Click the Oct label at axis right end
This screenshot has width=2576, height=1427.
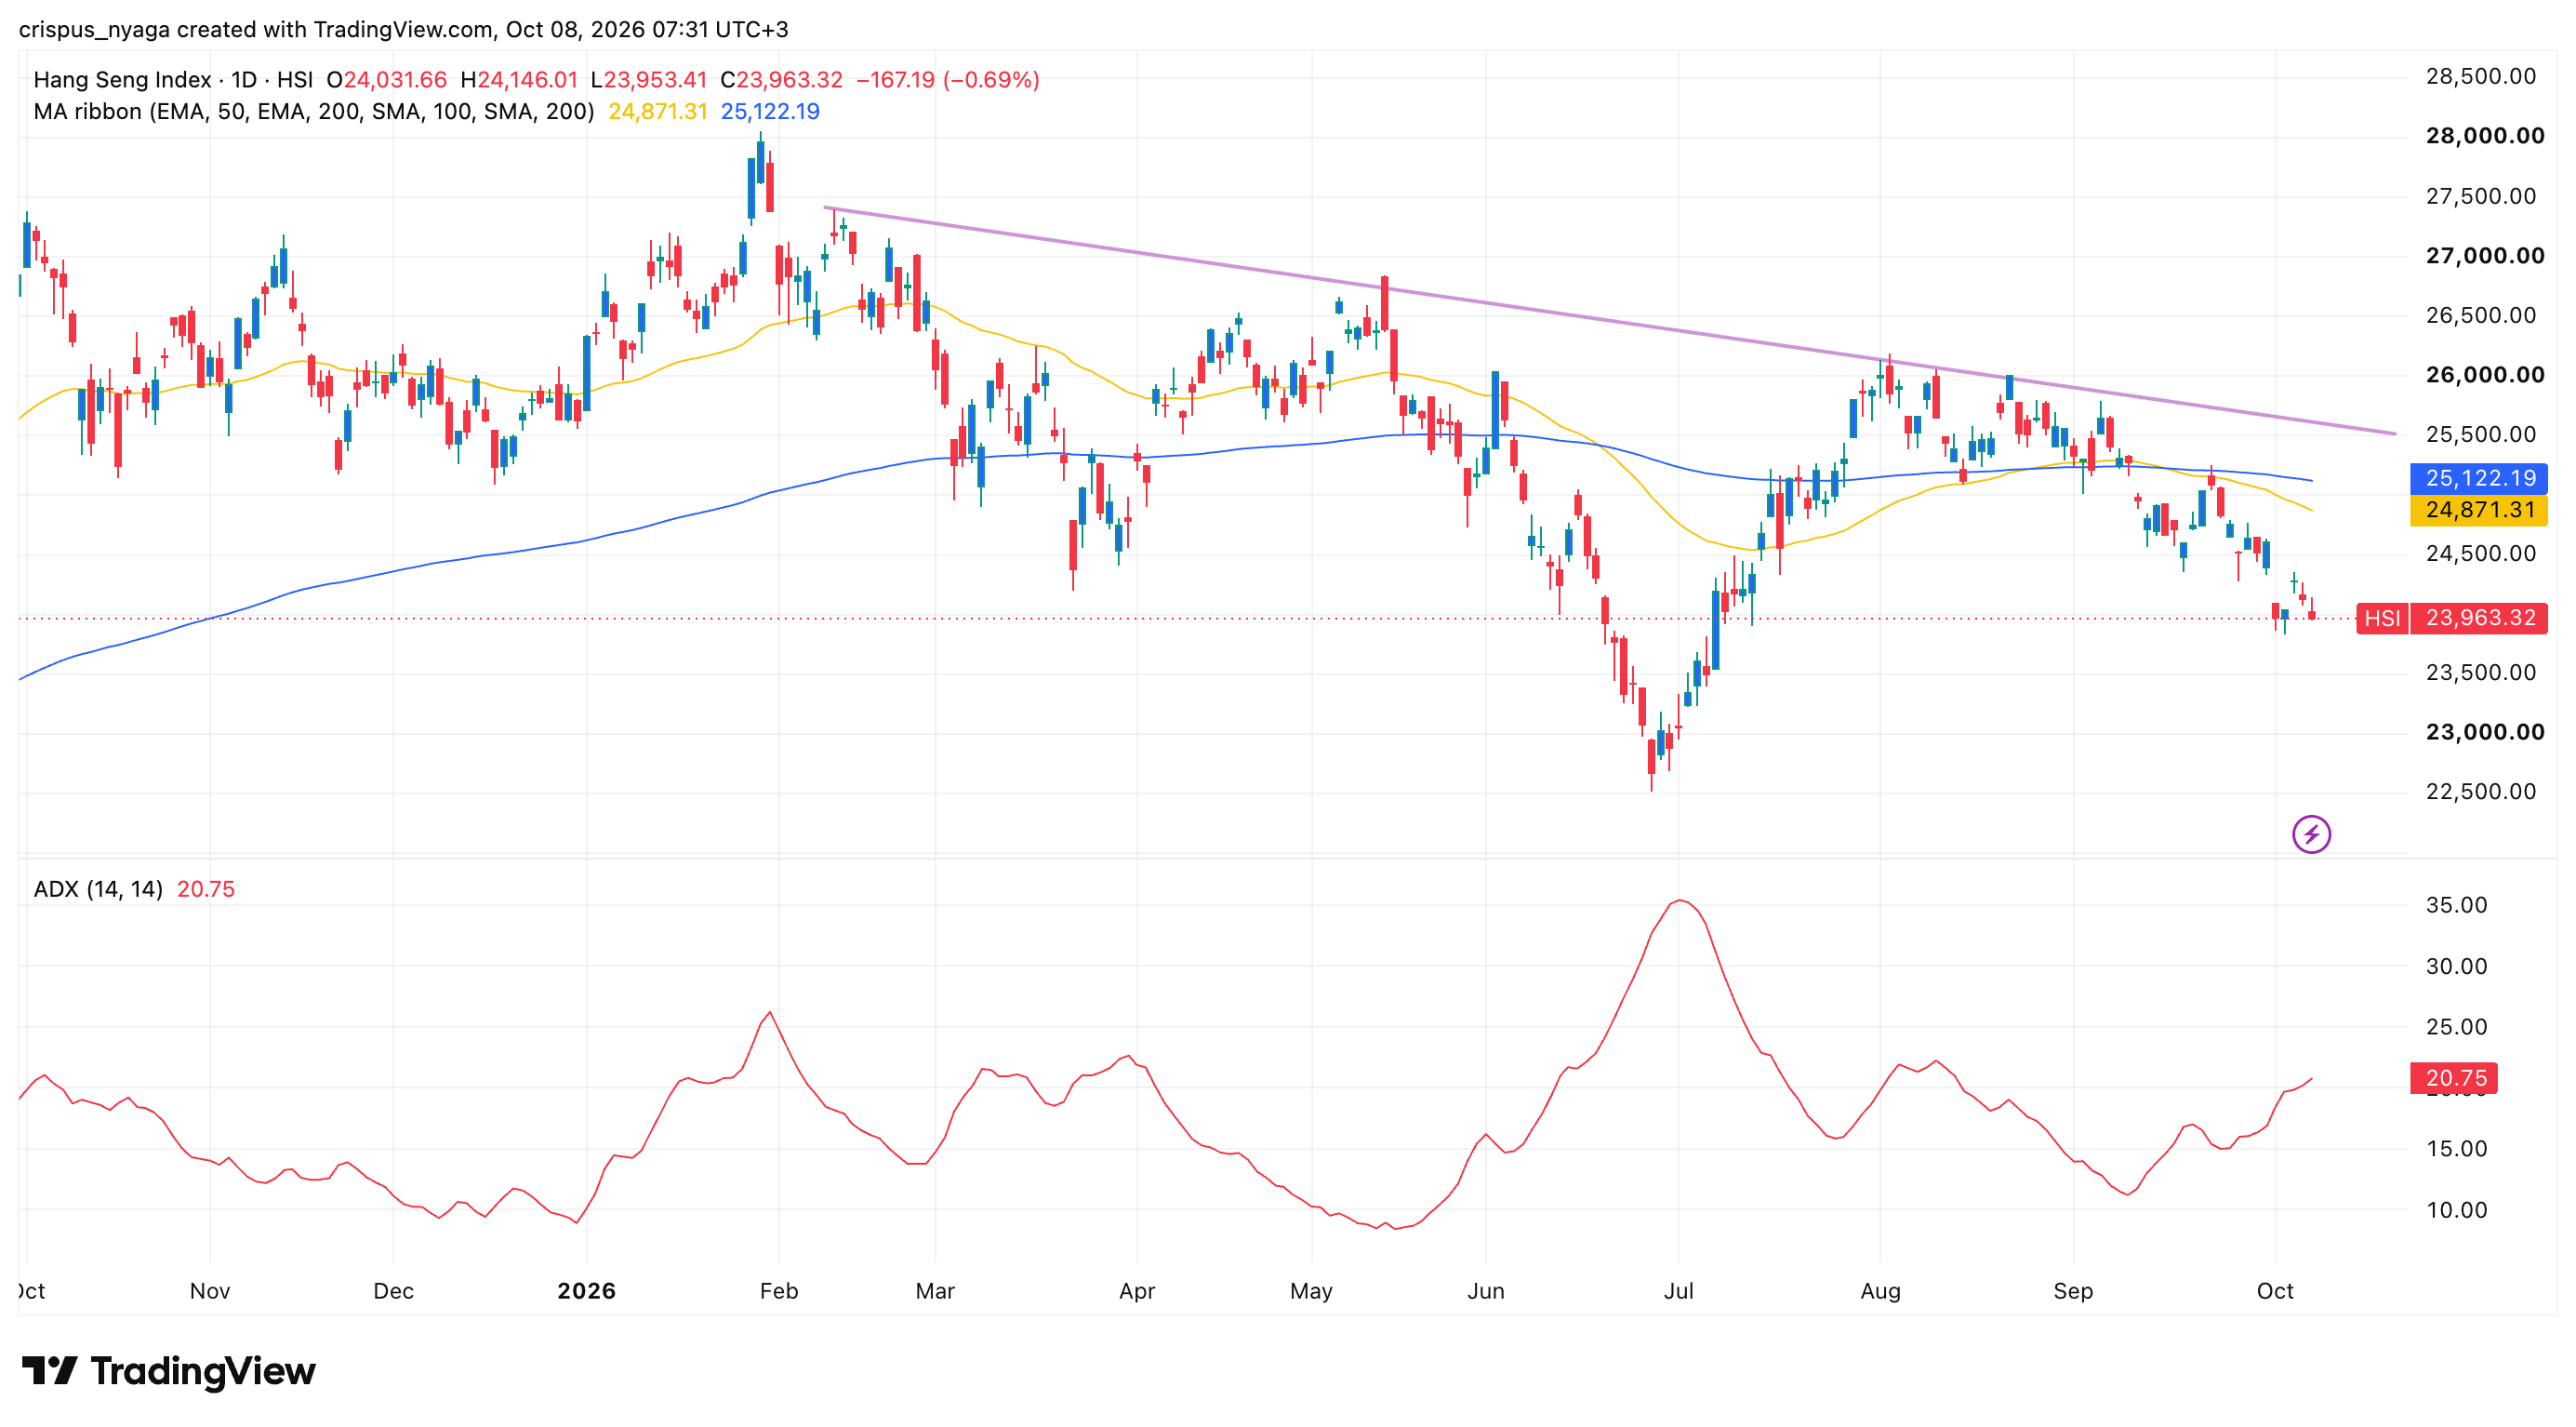2275,1291
